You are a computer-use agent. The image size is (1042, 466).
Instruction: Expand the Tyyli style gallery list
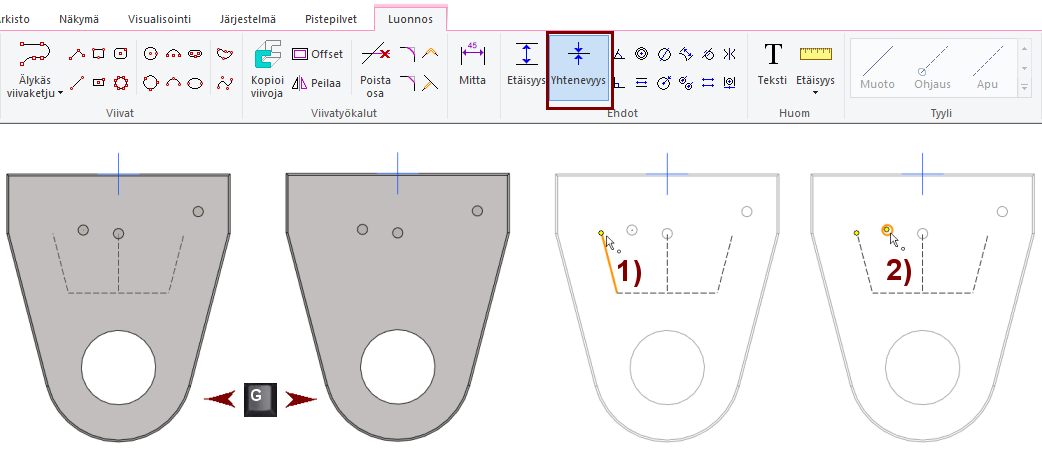[1024, 89]
